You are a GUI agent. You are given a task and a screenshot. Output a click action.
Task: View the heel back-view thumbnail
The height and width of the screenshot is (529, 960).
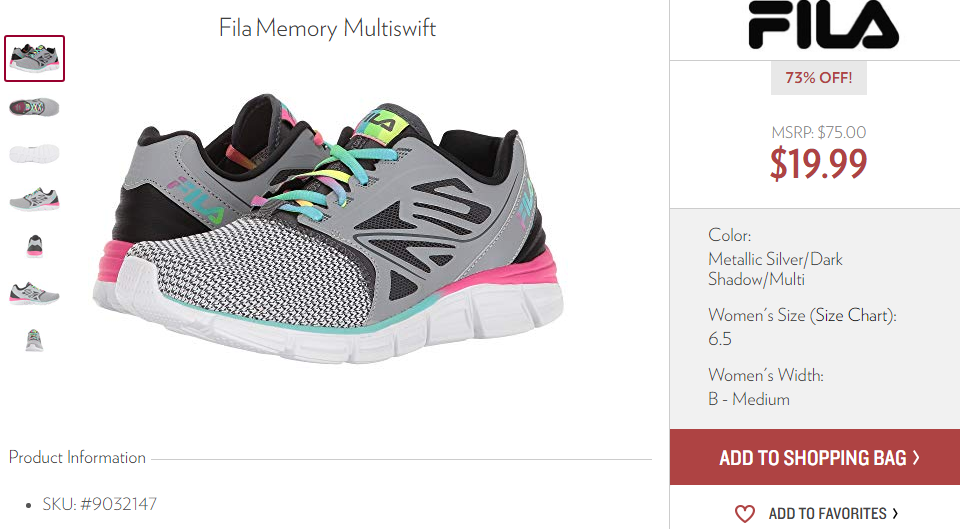[34, 246]
